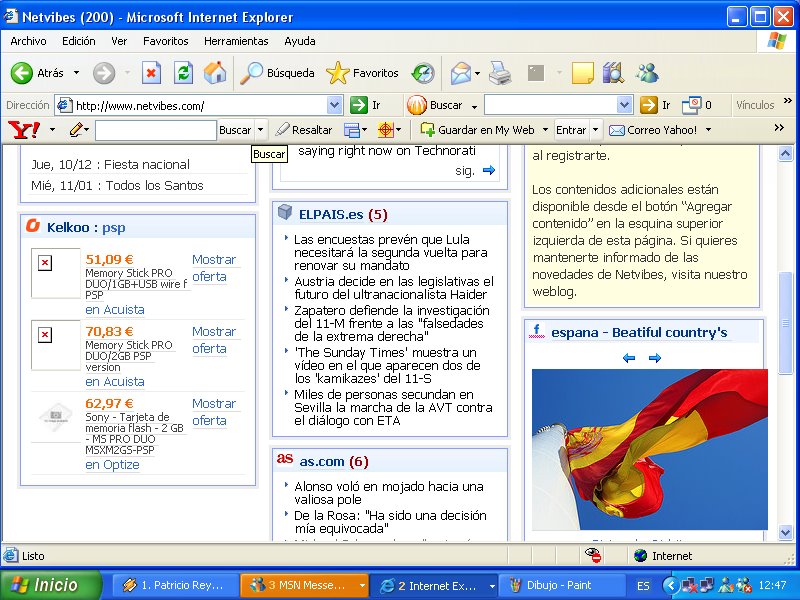Open the Favoritos menu
Screen dimensions: 800x600
(165, 41)
